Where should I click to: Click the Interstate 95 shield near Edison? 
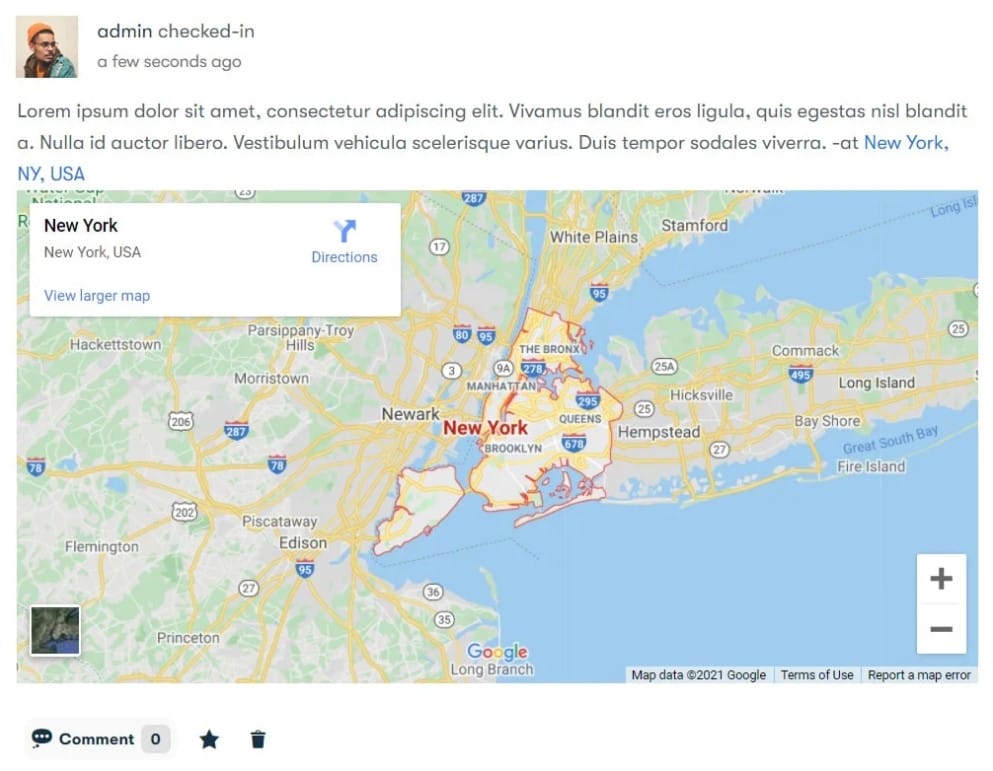(x=305, y=568)
